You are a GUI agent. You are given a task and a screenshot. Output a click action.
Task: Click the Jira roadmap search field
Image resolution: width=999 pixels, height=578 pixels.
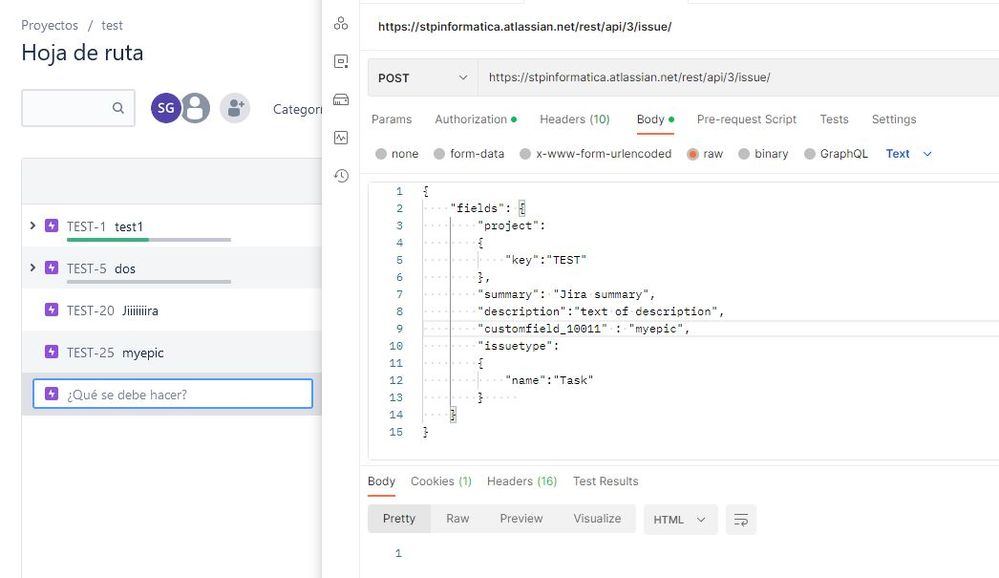pos(78,108)
